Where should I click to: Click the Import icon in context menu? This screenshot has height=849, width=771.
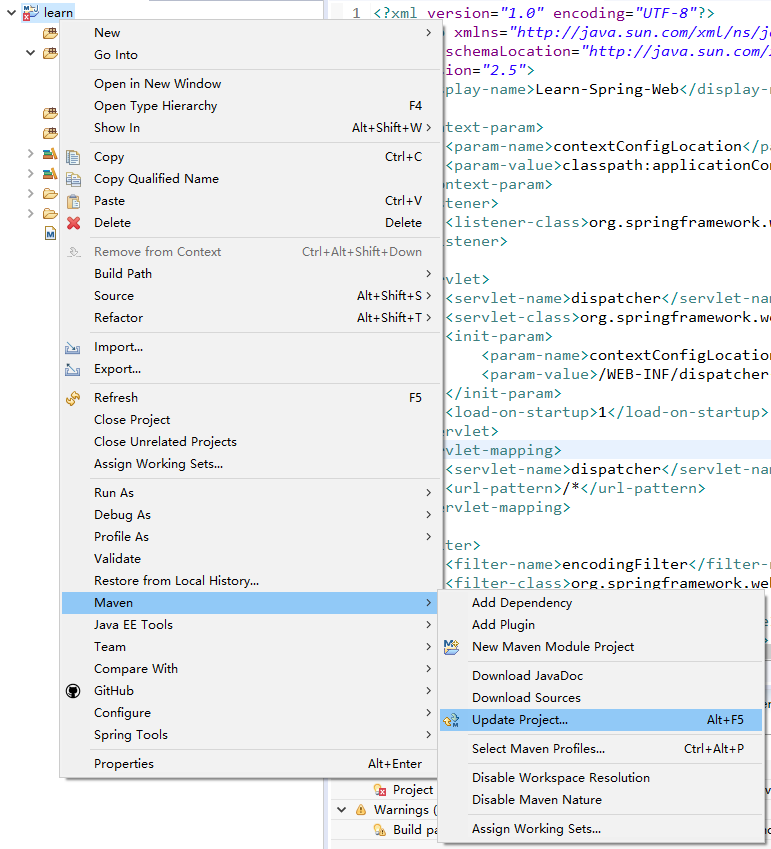pos(73,347)
